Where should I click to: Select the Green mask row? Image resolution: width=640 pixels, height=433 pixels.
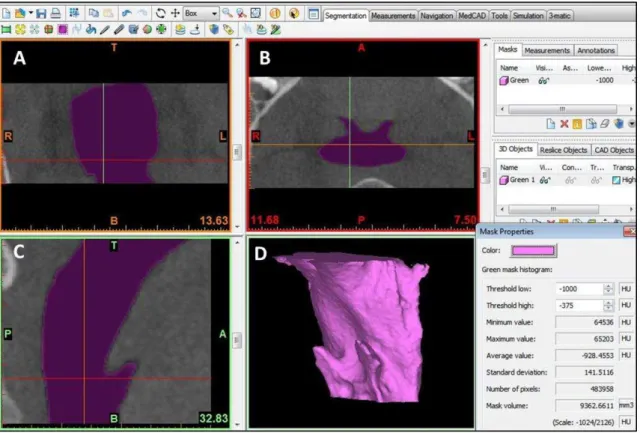pyautogui.click(x=567, y=81)
